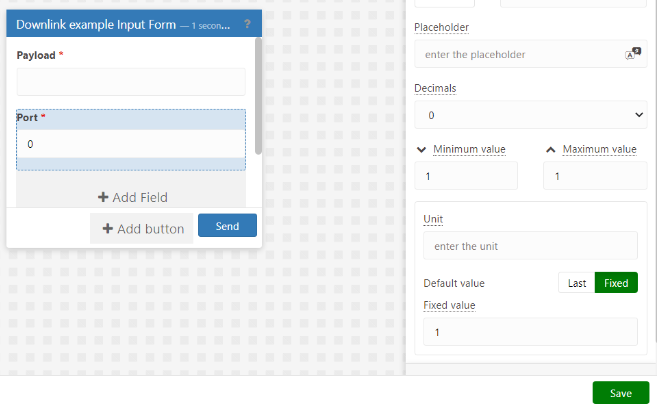
Task: Click the Port number input
Action: click(131, 144)
